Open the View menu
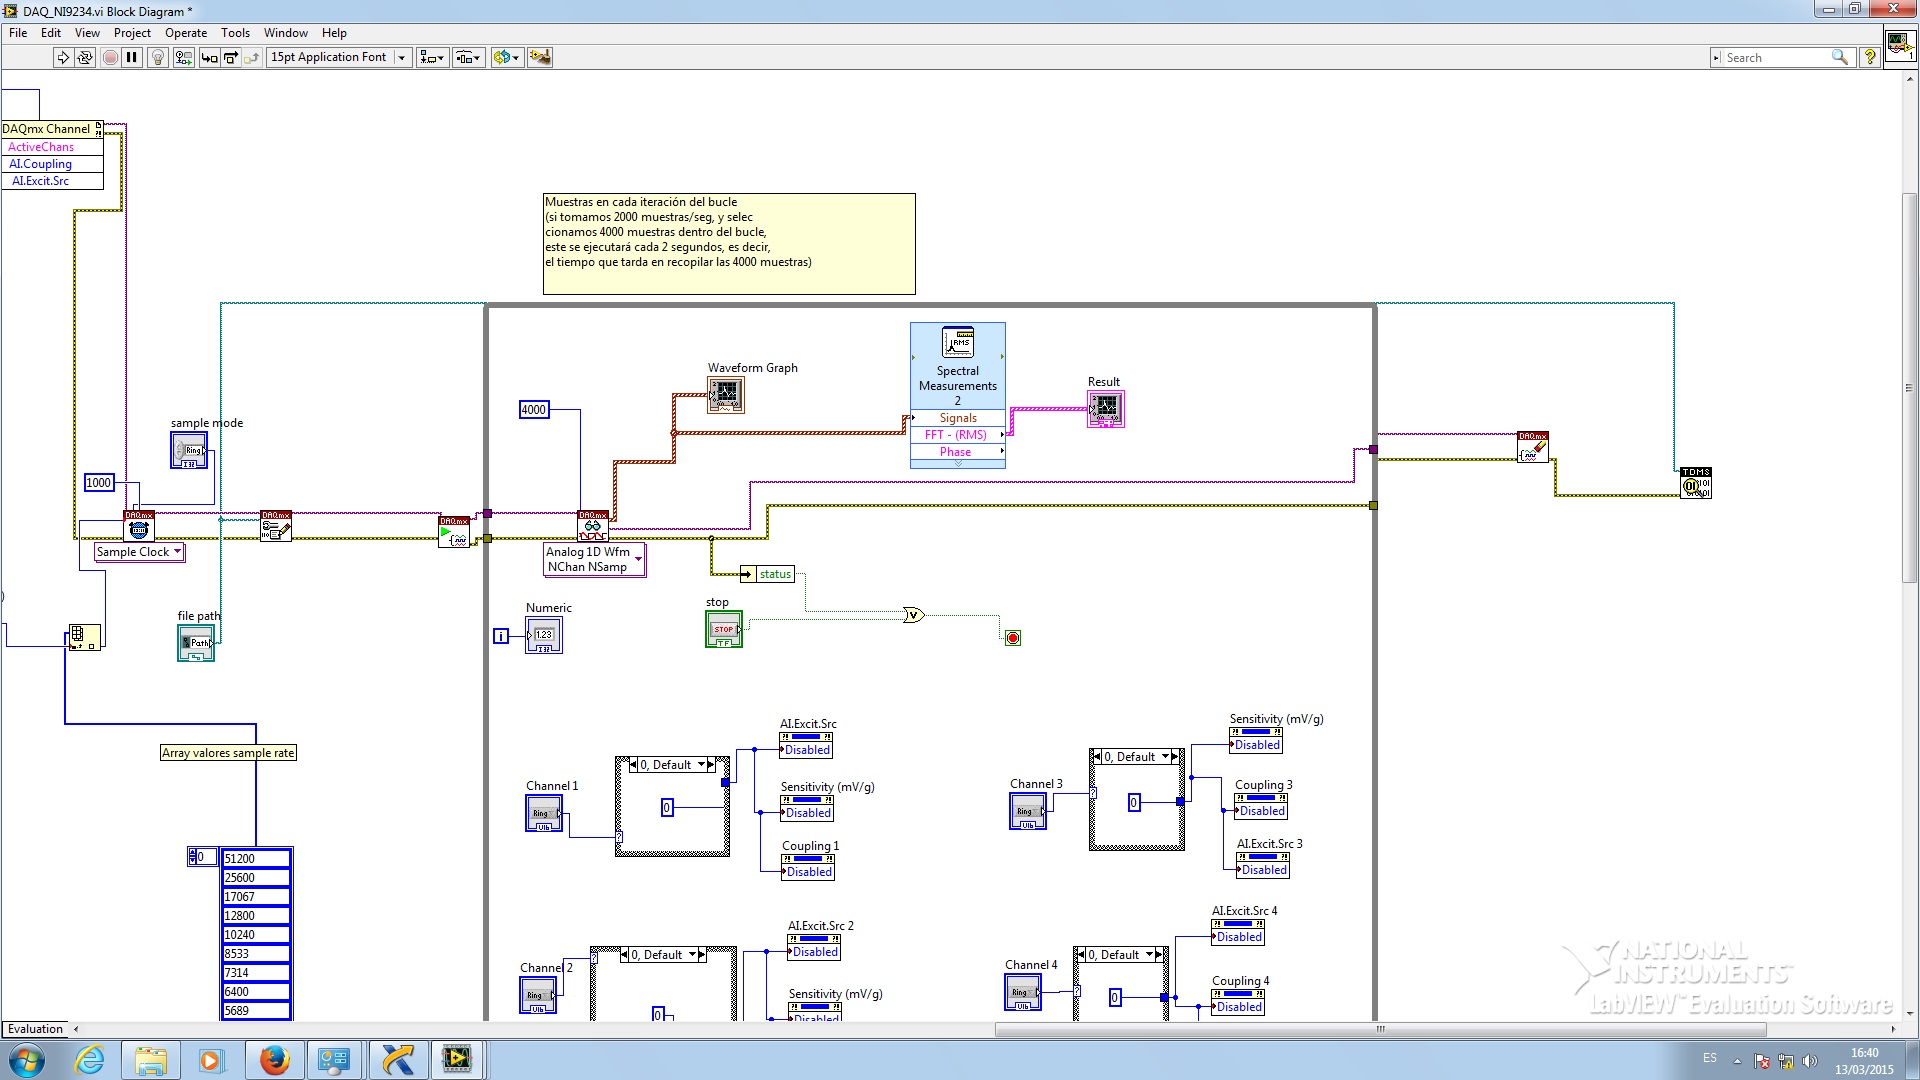The image size is (1920, 1080). pyautogui.click(x=88, y=33)
